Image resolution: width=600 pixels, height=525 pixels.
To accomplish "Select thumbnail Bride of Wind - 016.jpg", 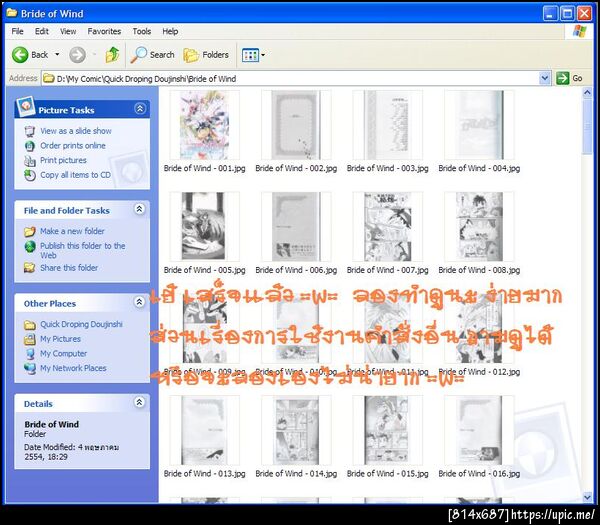I will pyautogui.click(x=479, y=430).
